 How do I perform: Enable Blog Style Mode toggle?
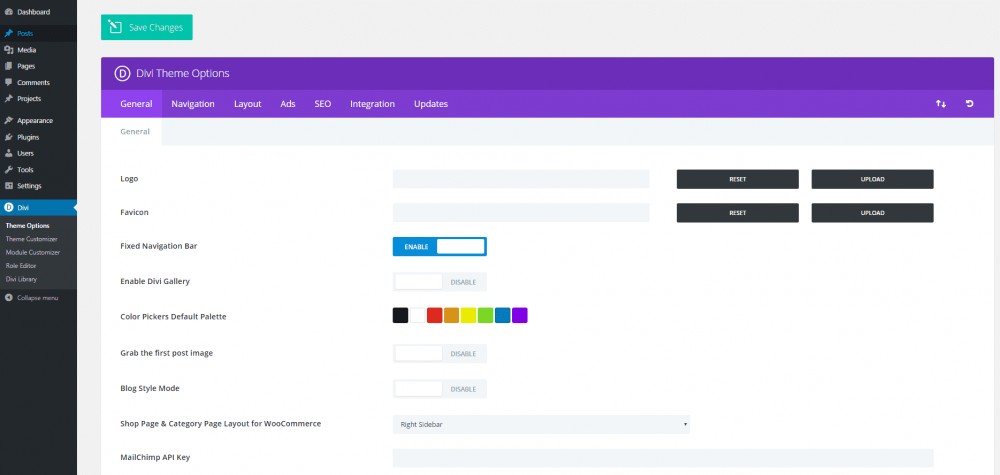click(x=439, y=389)
